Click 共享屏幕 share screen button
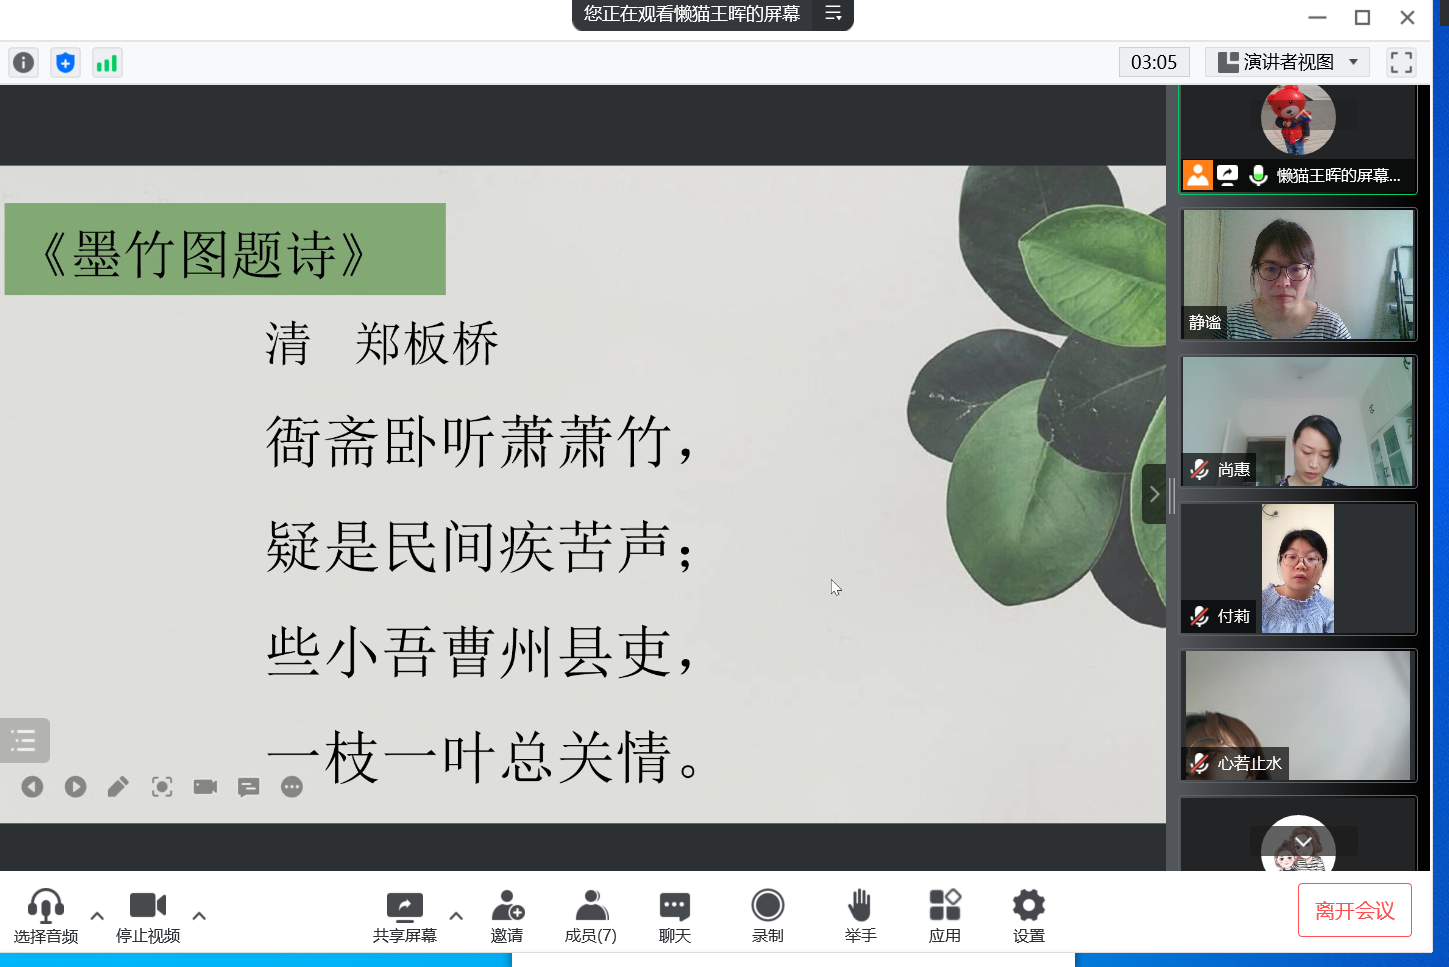 405,916
